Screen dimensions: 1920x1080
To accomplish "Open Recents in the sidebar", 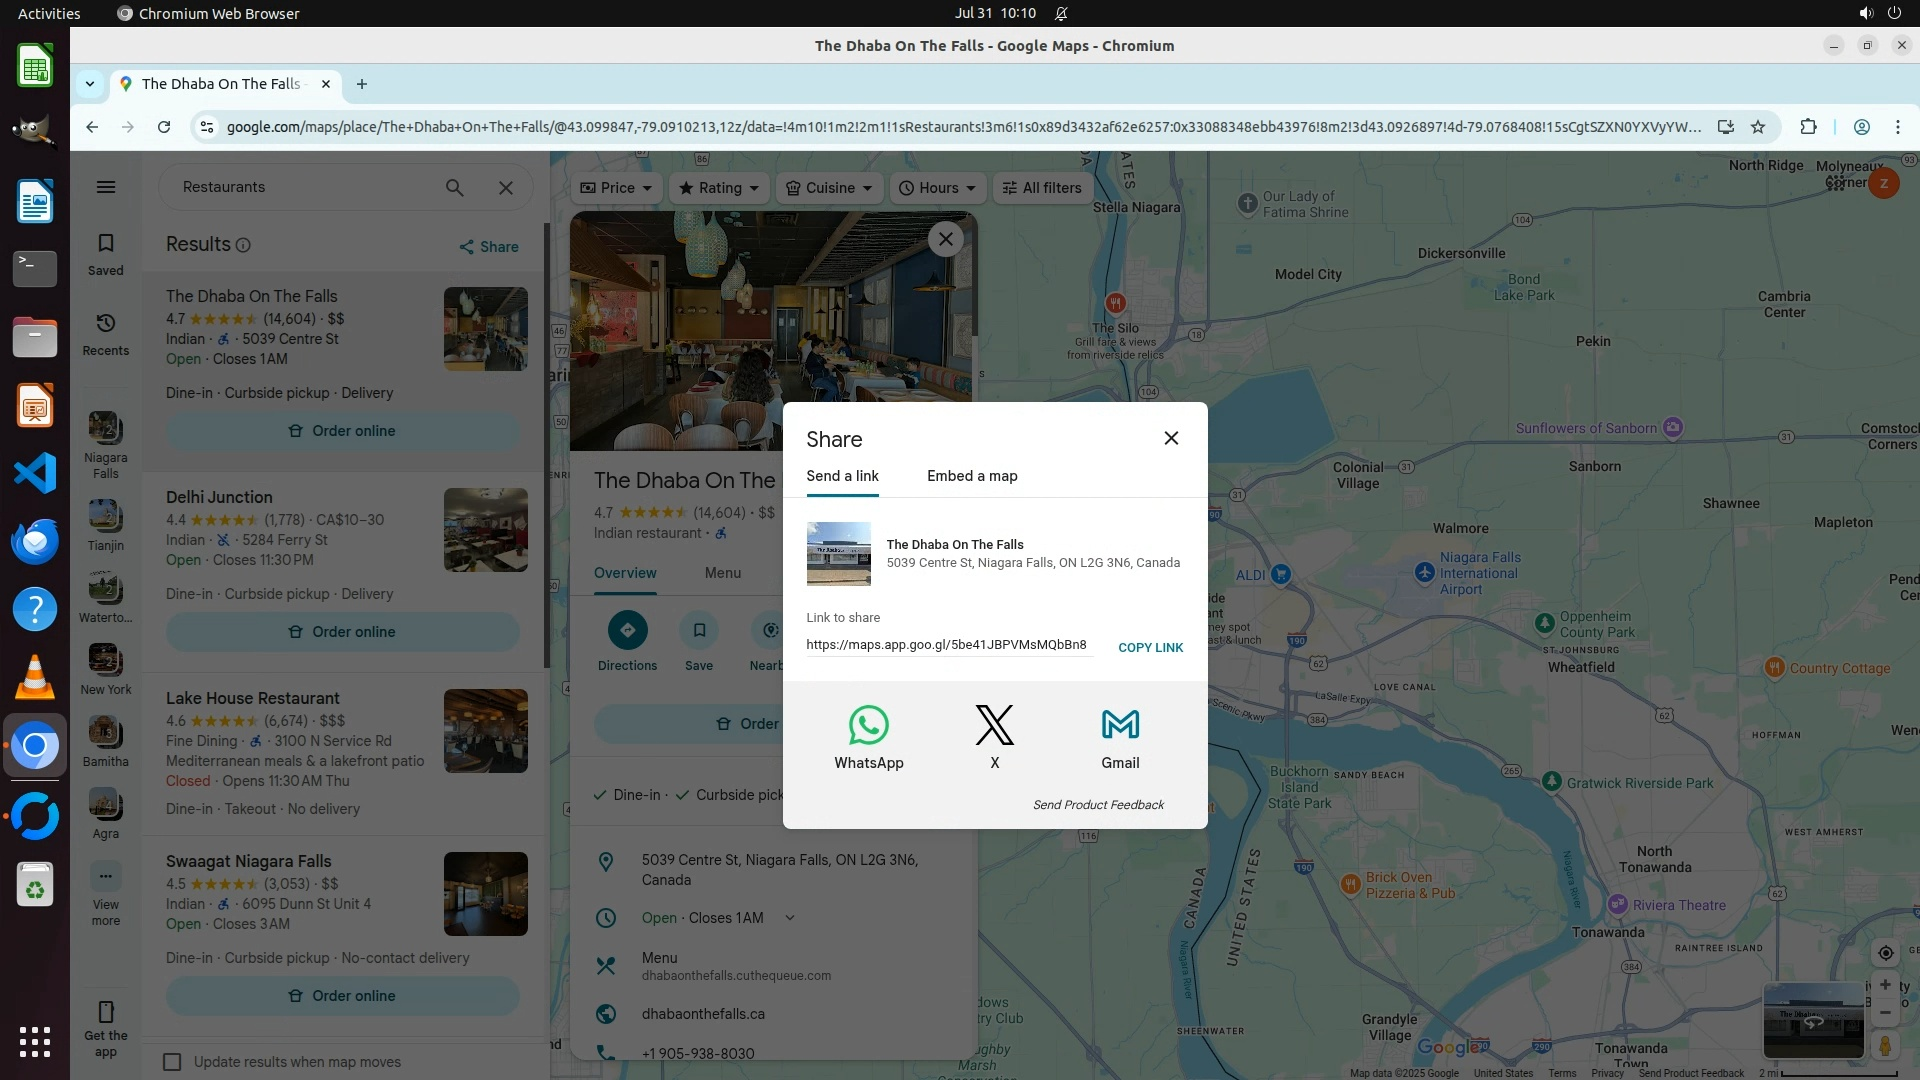I will pyautogui.click(x=106, y=334).
